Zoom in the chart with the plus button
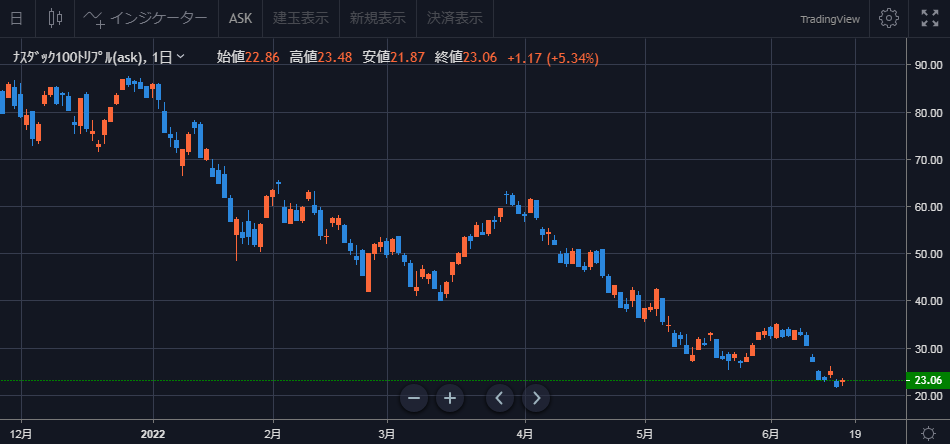This screenshot has height=444, width=950. (450, 398)
